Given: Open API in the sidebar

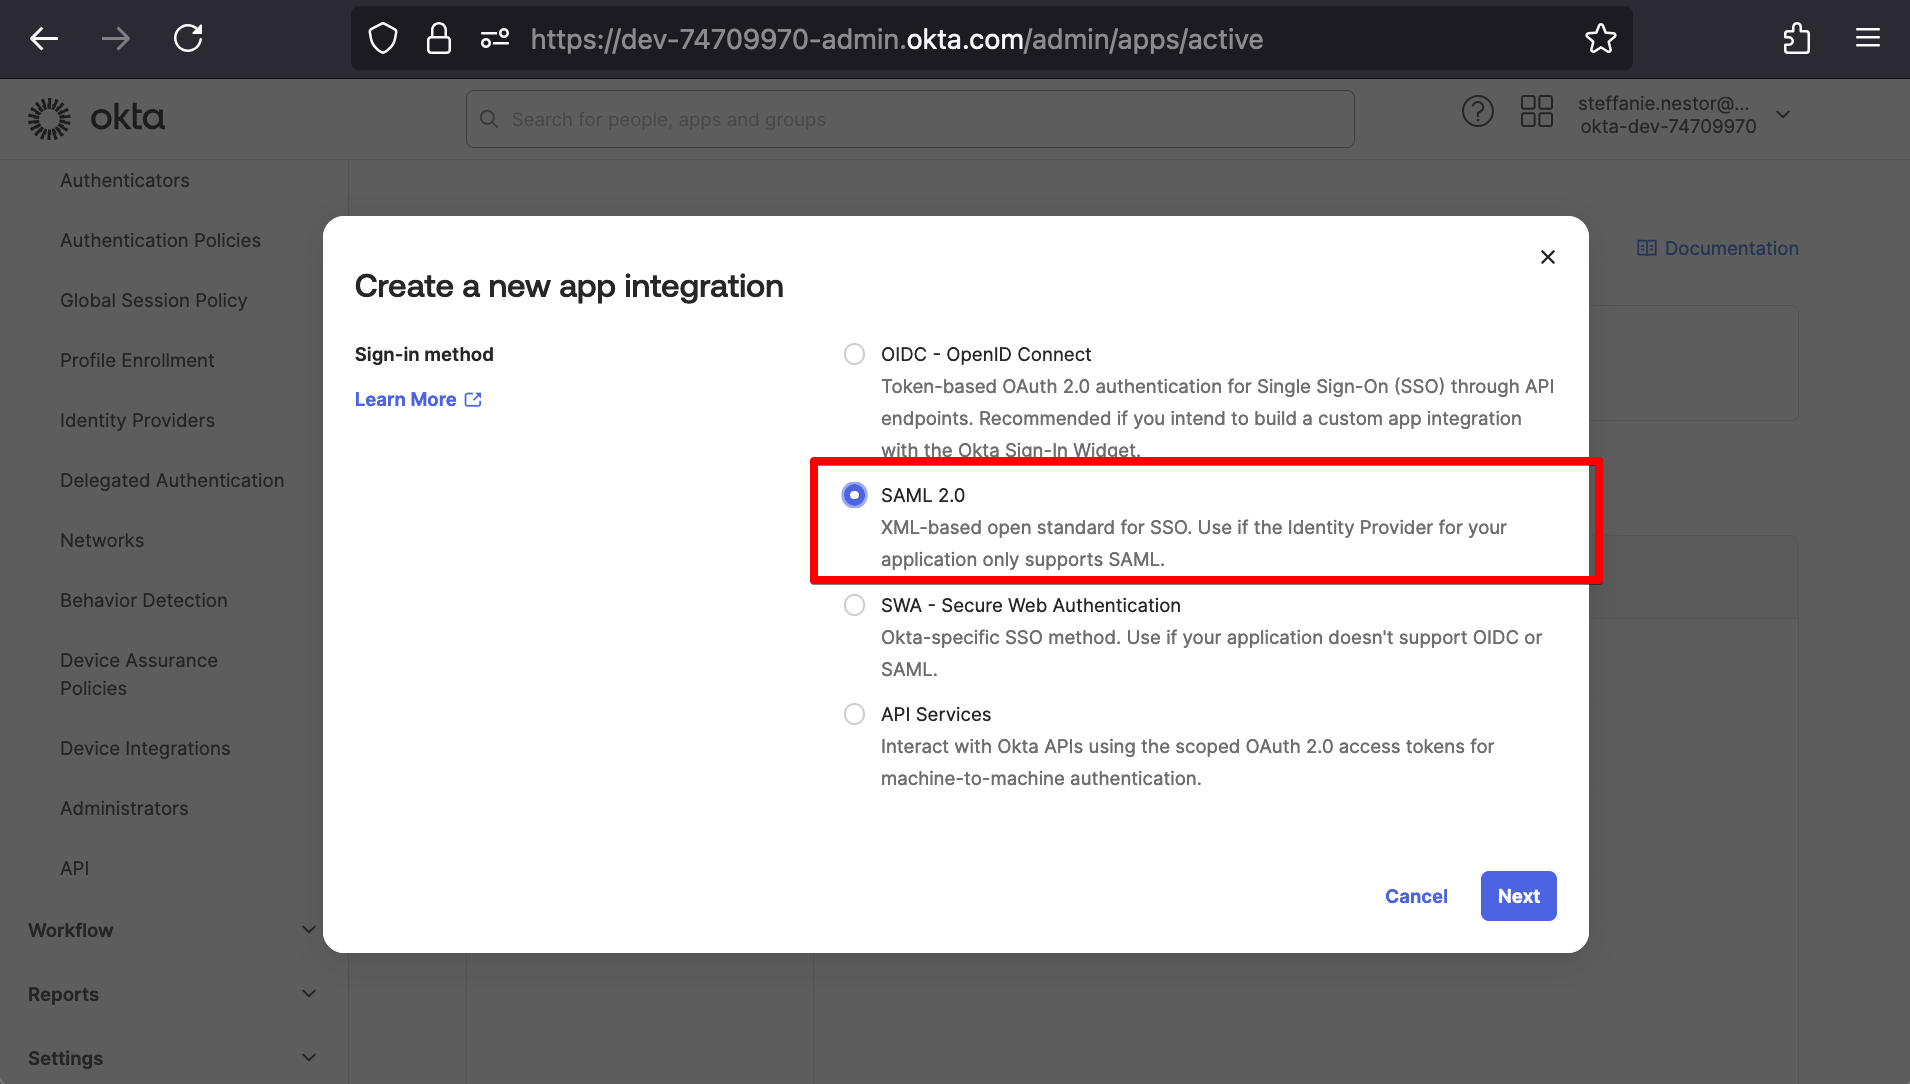Looking at the screenshot, I should (75, 868).
